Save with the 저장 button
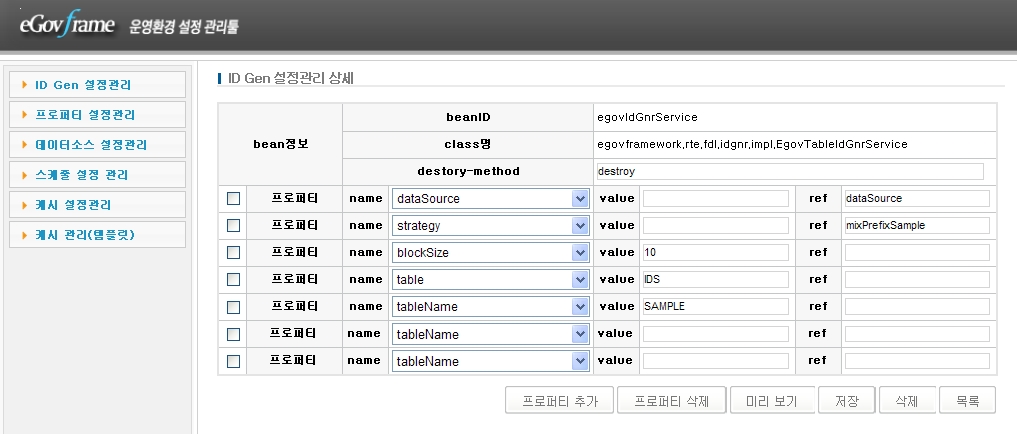 (x=847, y=401)
